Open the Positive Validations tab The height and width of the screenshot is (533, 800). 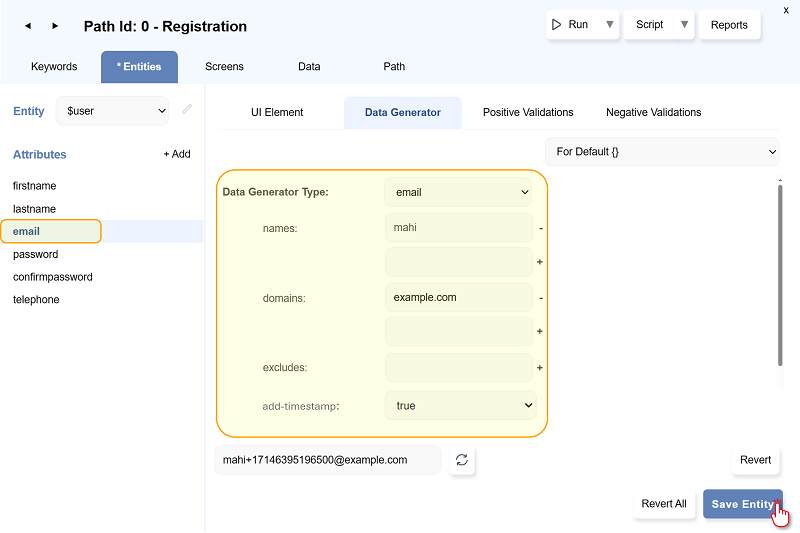coord(528,113)
